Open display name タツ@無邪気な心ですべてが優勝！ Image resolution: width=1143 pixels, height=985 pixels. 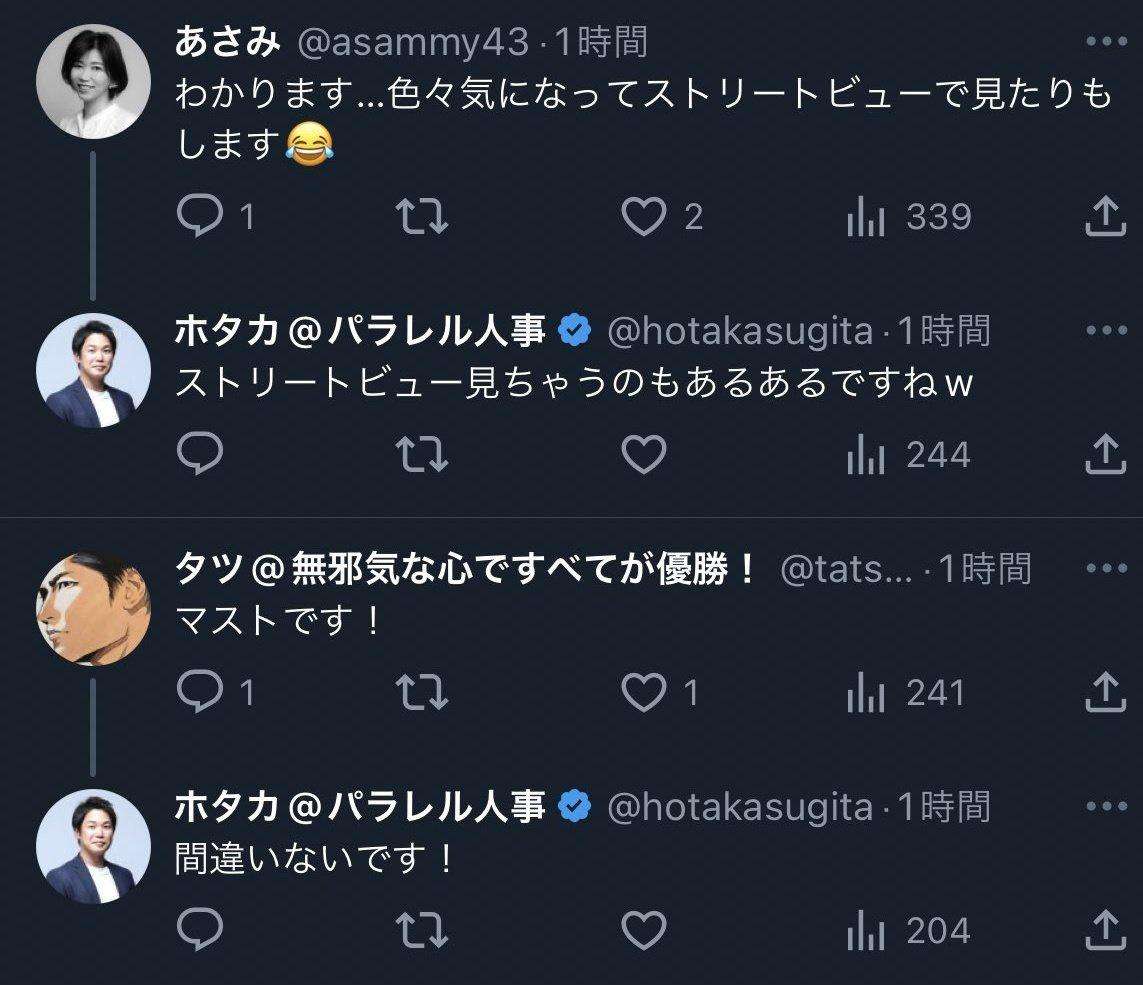465,569
